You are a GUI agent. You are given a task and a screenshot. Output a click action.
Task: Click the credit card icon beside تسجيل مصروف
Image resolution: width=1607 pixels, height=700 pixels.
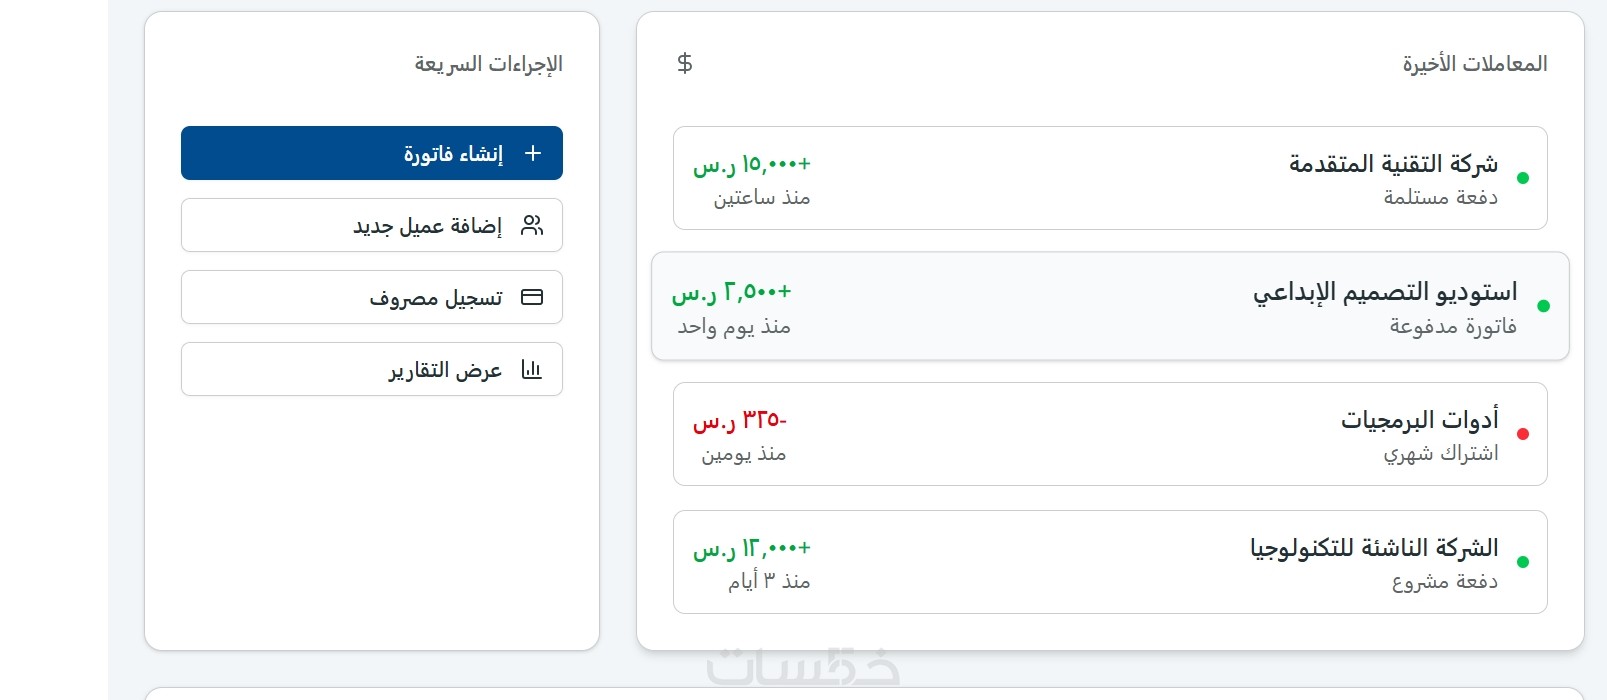tap(532, 297)
